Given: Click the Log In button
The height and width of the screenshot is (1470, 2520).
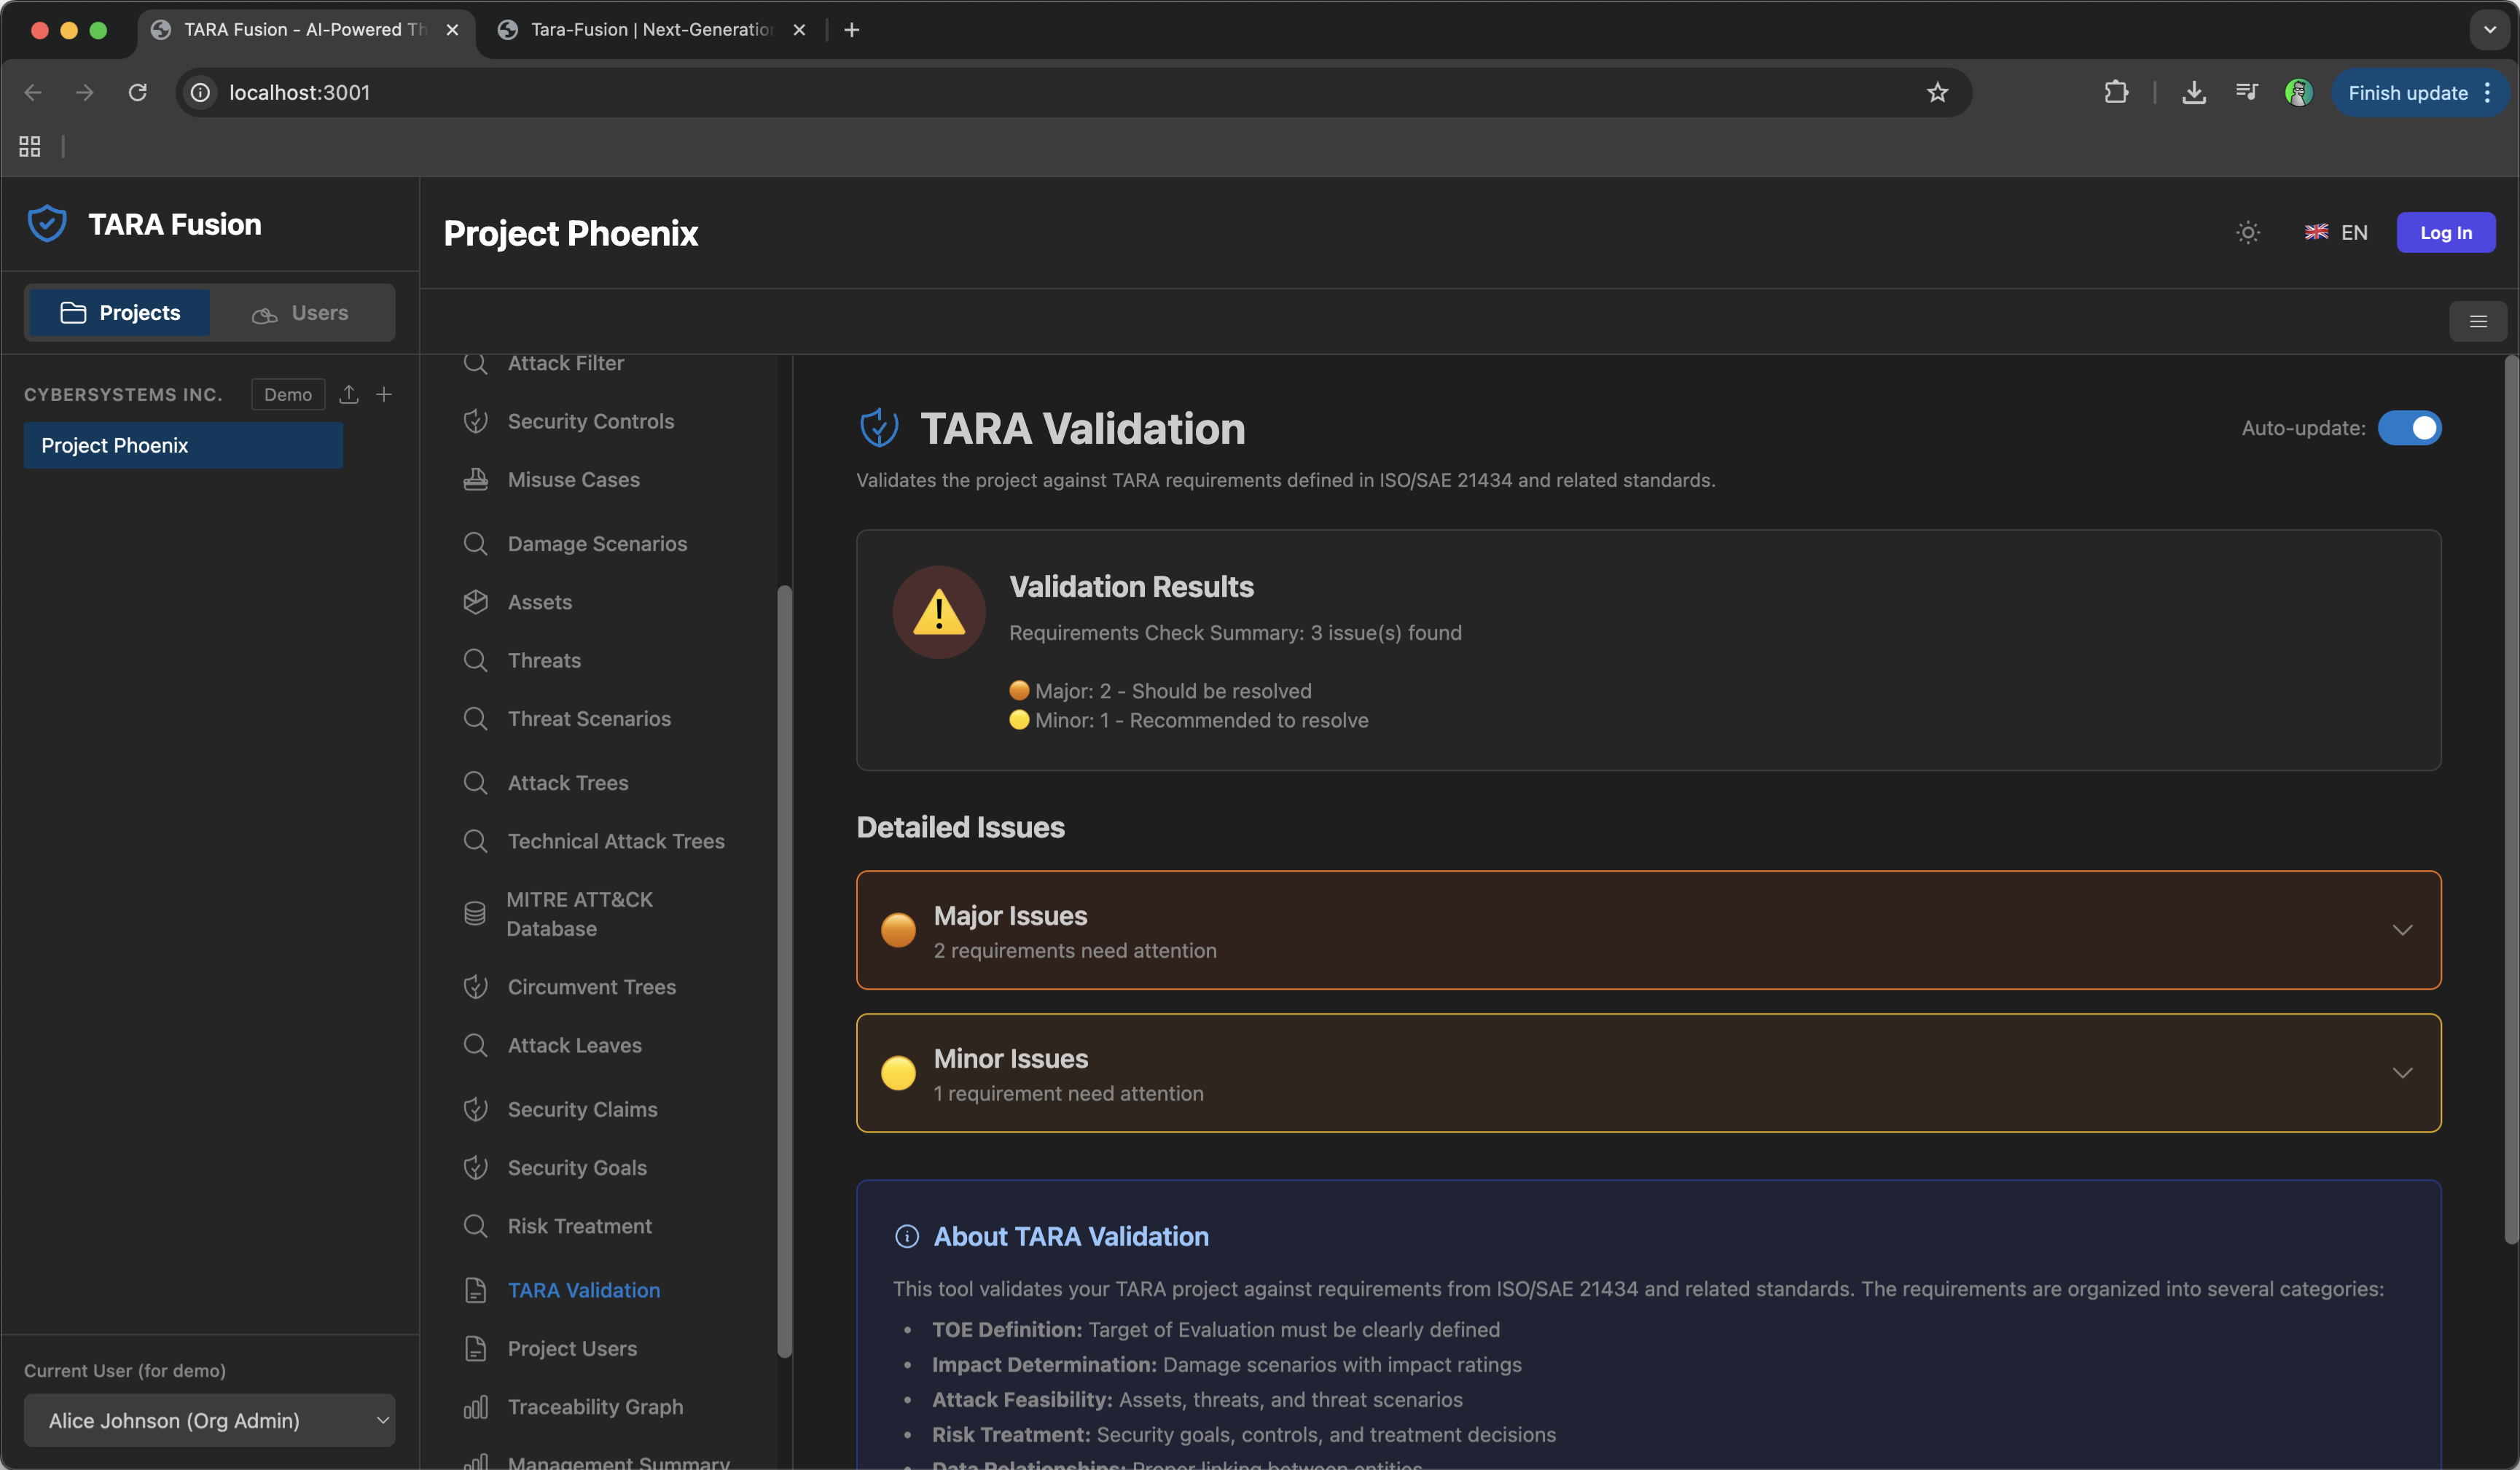Looking at the screenshot, I should [2445, 232].
